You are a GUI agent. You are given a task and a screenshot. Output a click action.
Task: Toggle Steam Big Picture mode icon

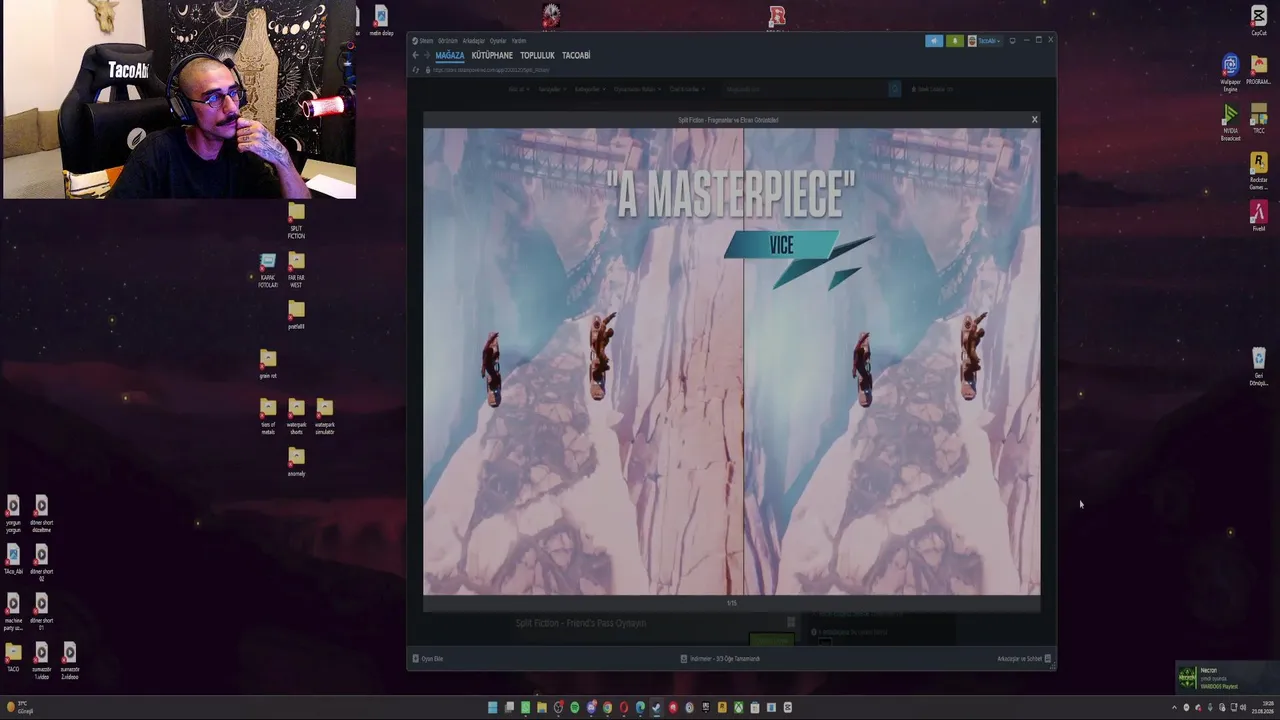(1013, 41)
